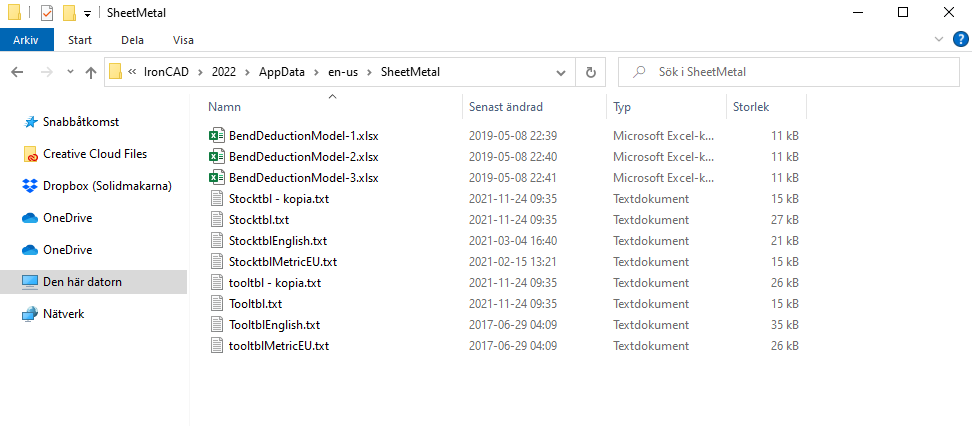
Task: Click the text file icon of tooltblMetricEU.txt
Action: 216,345
